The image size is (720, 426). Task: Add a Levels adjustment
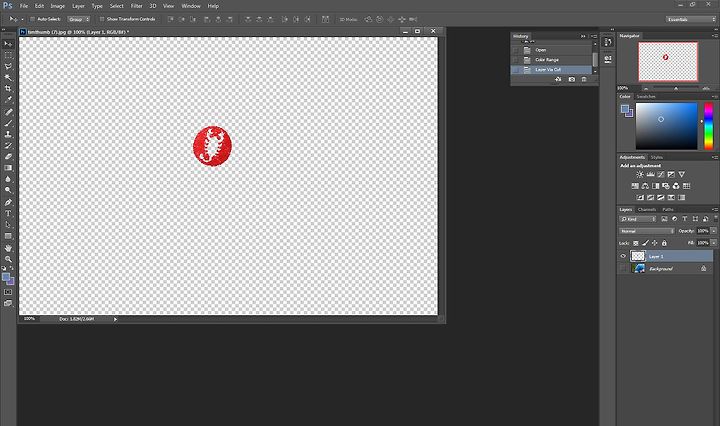coord(651,174)
